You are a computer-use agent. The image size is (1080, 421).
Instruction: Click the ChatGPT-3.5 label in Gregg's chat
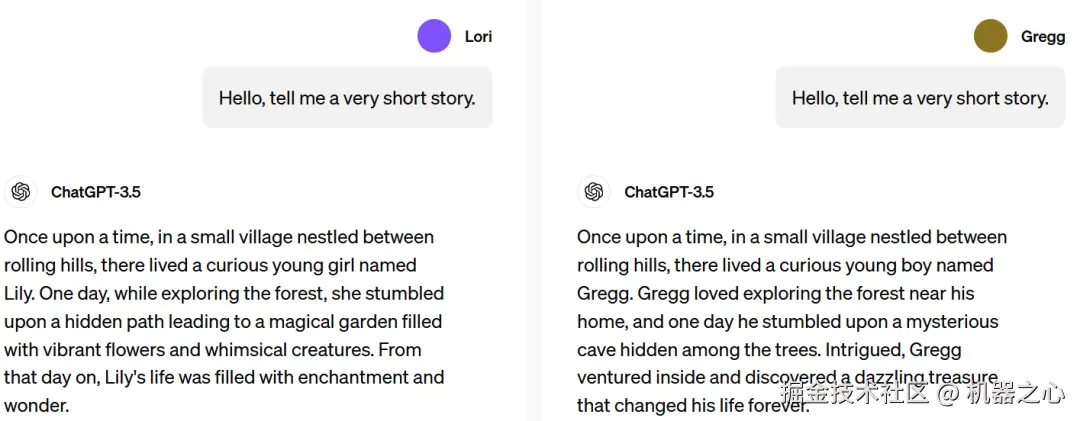point(669,192)
